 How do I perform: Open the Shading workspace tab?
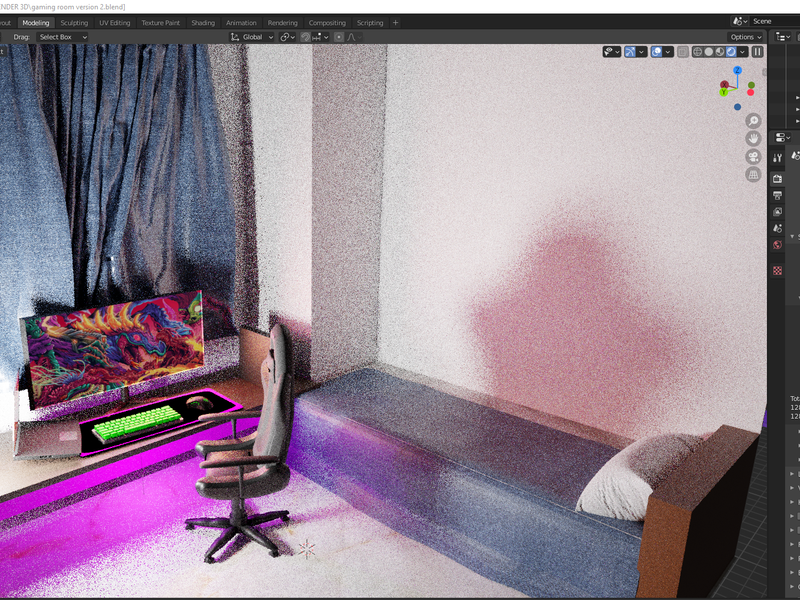(203, 22)
